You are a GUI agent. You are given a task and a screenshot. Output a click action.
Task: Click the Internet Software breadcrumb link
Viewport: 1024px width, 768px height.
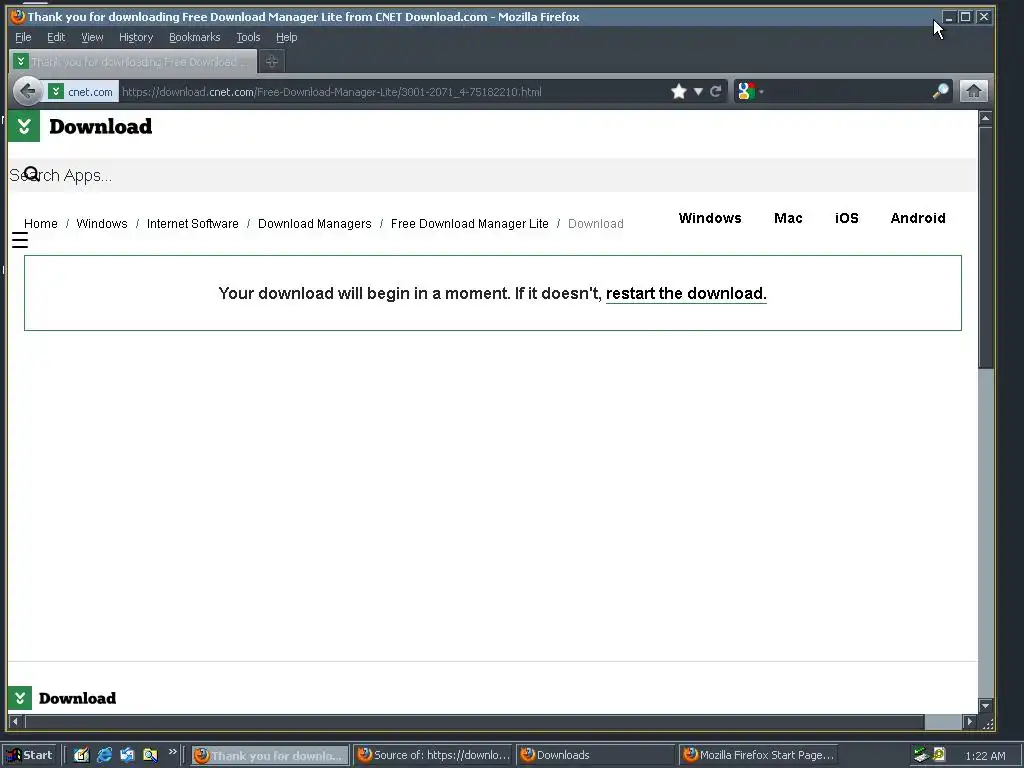click(x=193, y=223)
